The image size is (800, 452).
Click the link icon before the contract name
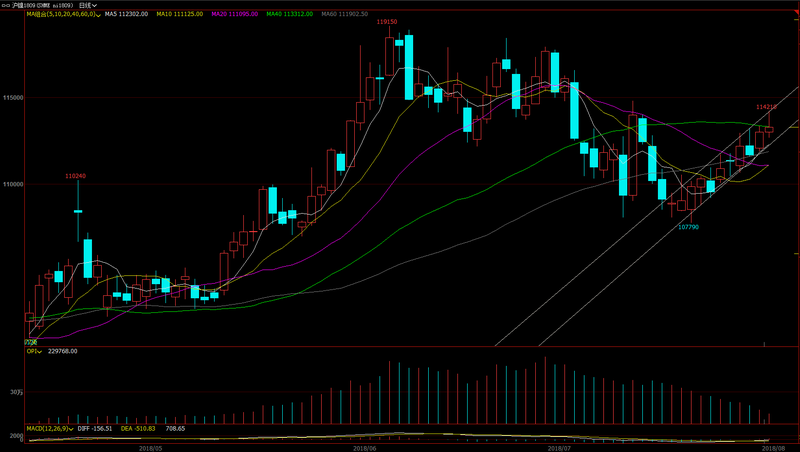point(6,5)
